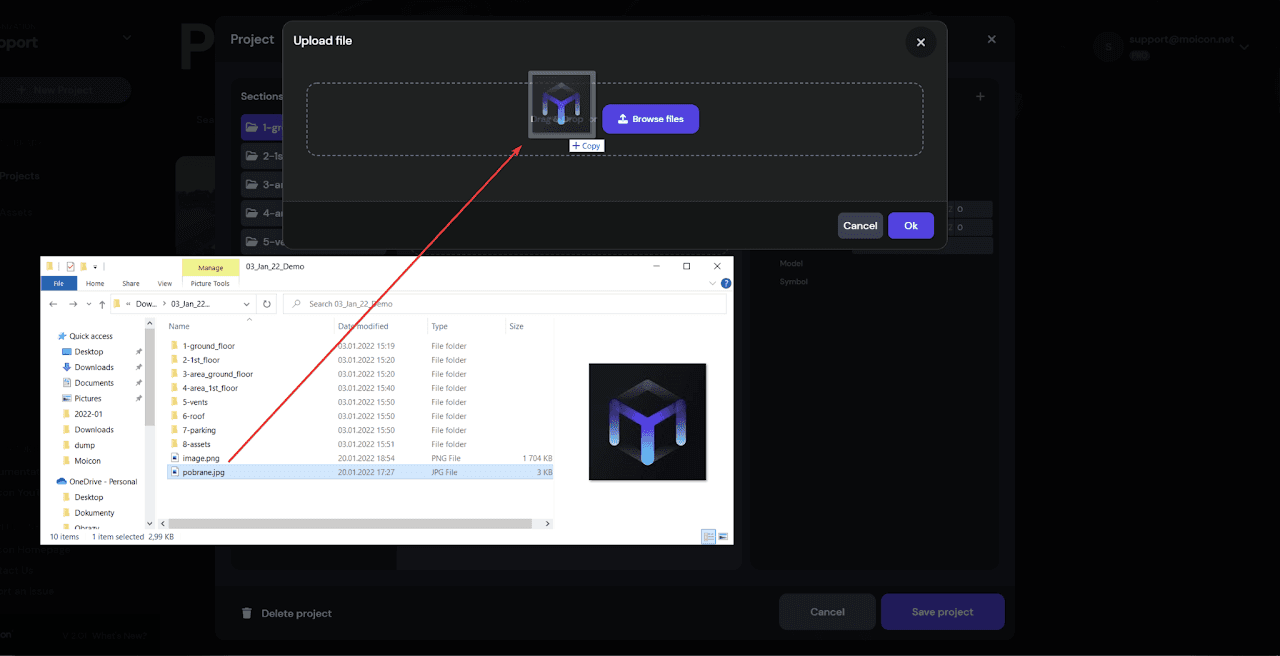Open the recent locations dropdown arrow

(88, 304)
